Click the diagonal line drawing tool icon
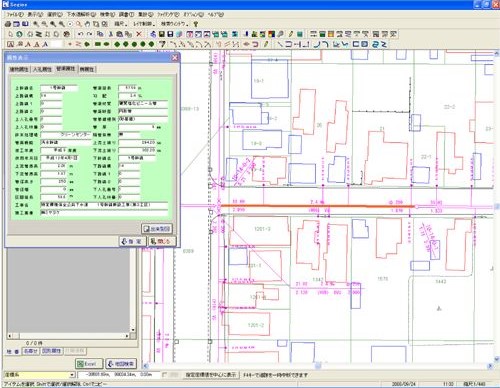Image resolution: width=500 pixels, height=388 pixels. coord(280,44)
